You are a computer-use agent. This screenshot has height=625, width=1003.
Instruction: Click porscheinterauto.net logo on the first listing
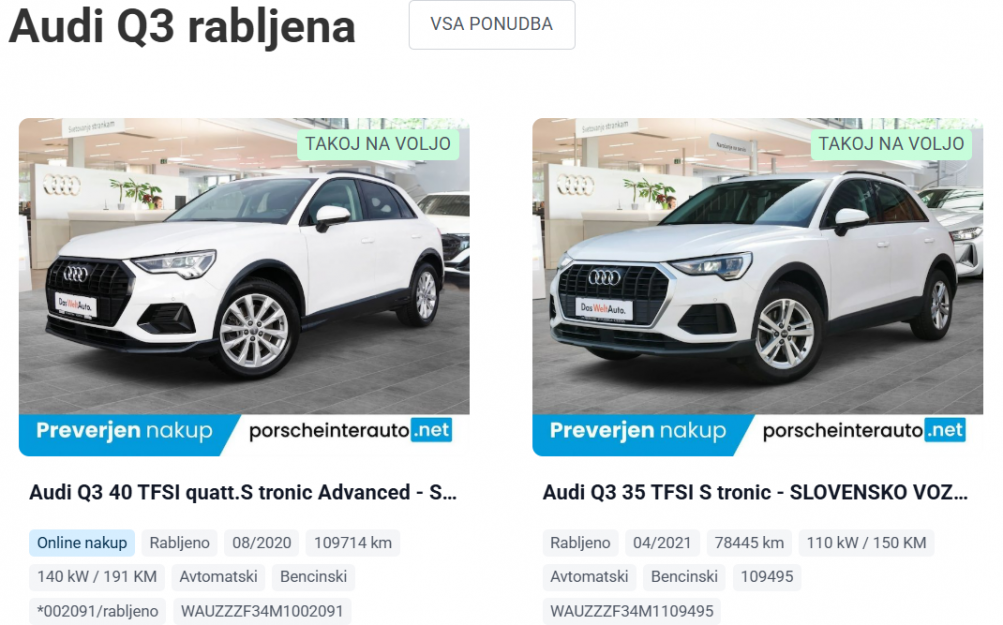(351, 431)
